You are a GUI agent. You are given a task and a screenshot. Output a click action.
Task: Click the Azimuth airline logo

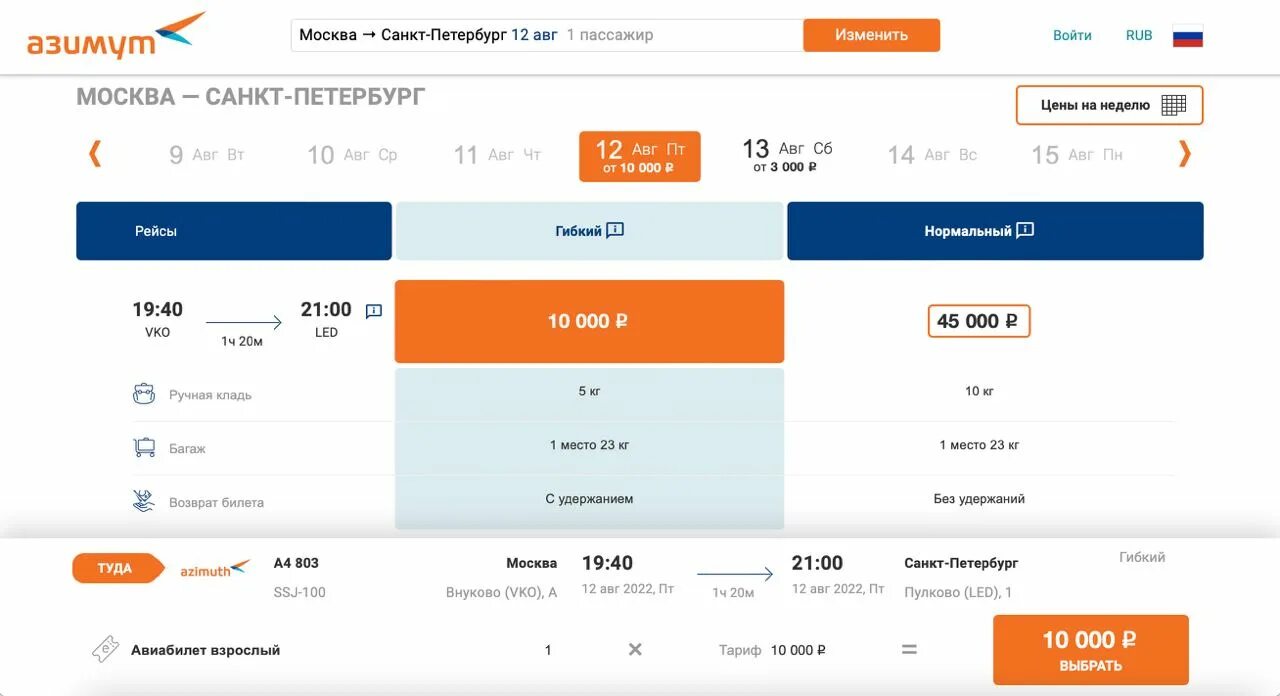coord(115,36)
